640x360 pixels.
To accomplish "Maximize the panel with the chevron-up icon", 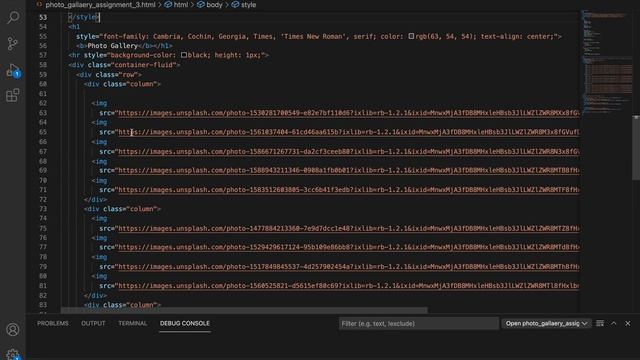I will tap(613, 323).
